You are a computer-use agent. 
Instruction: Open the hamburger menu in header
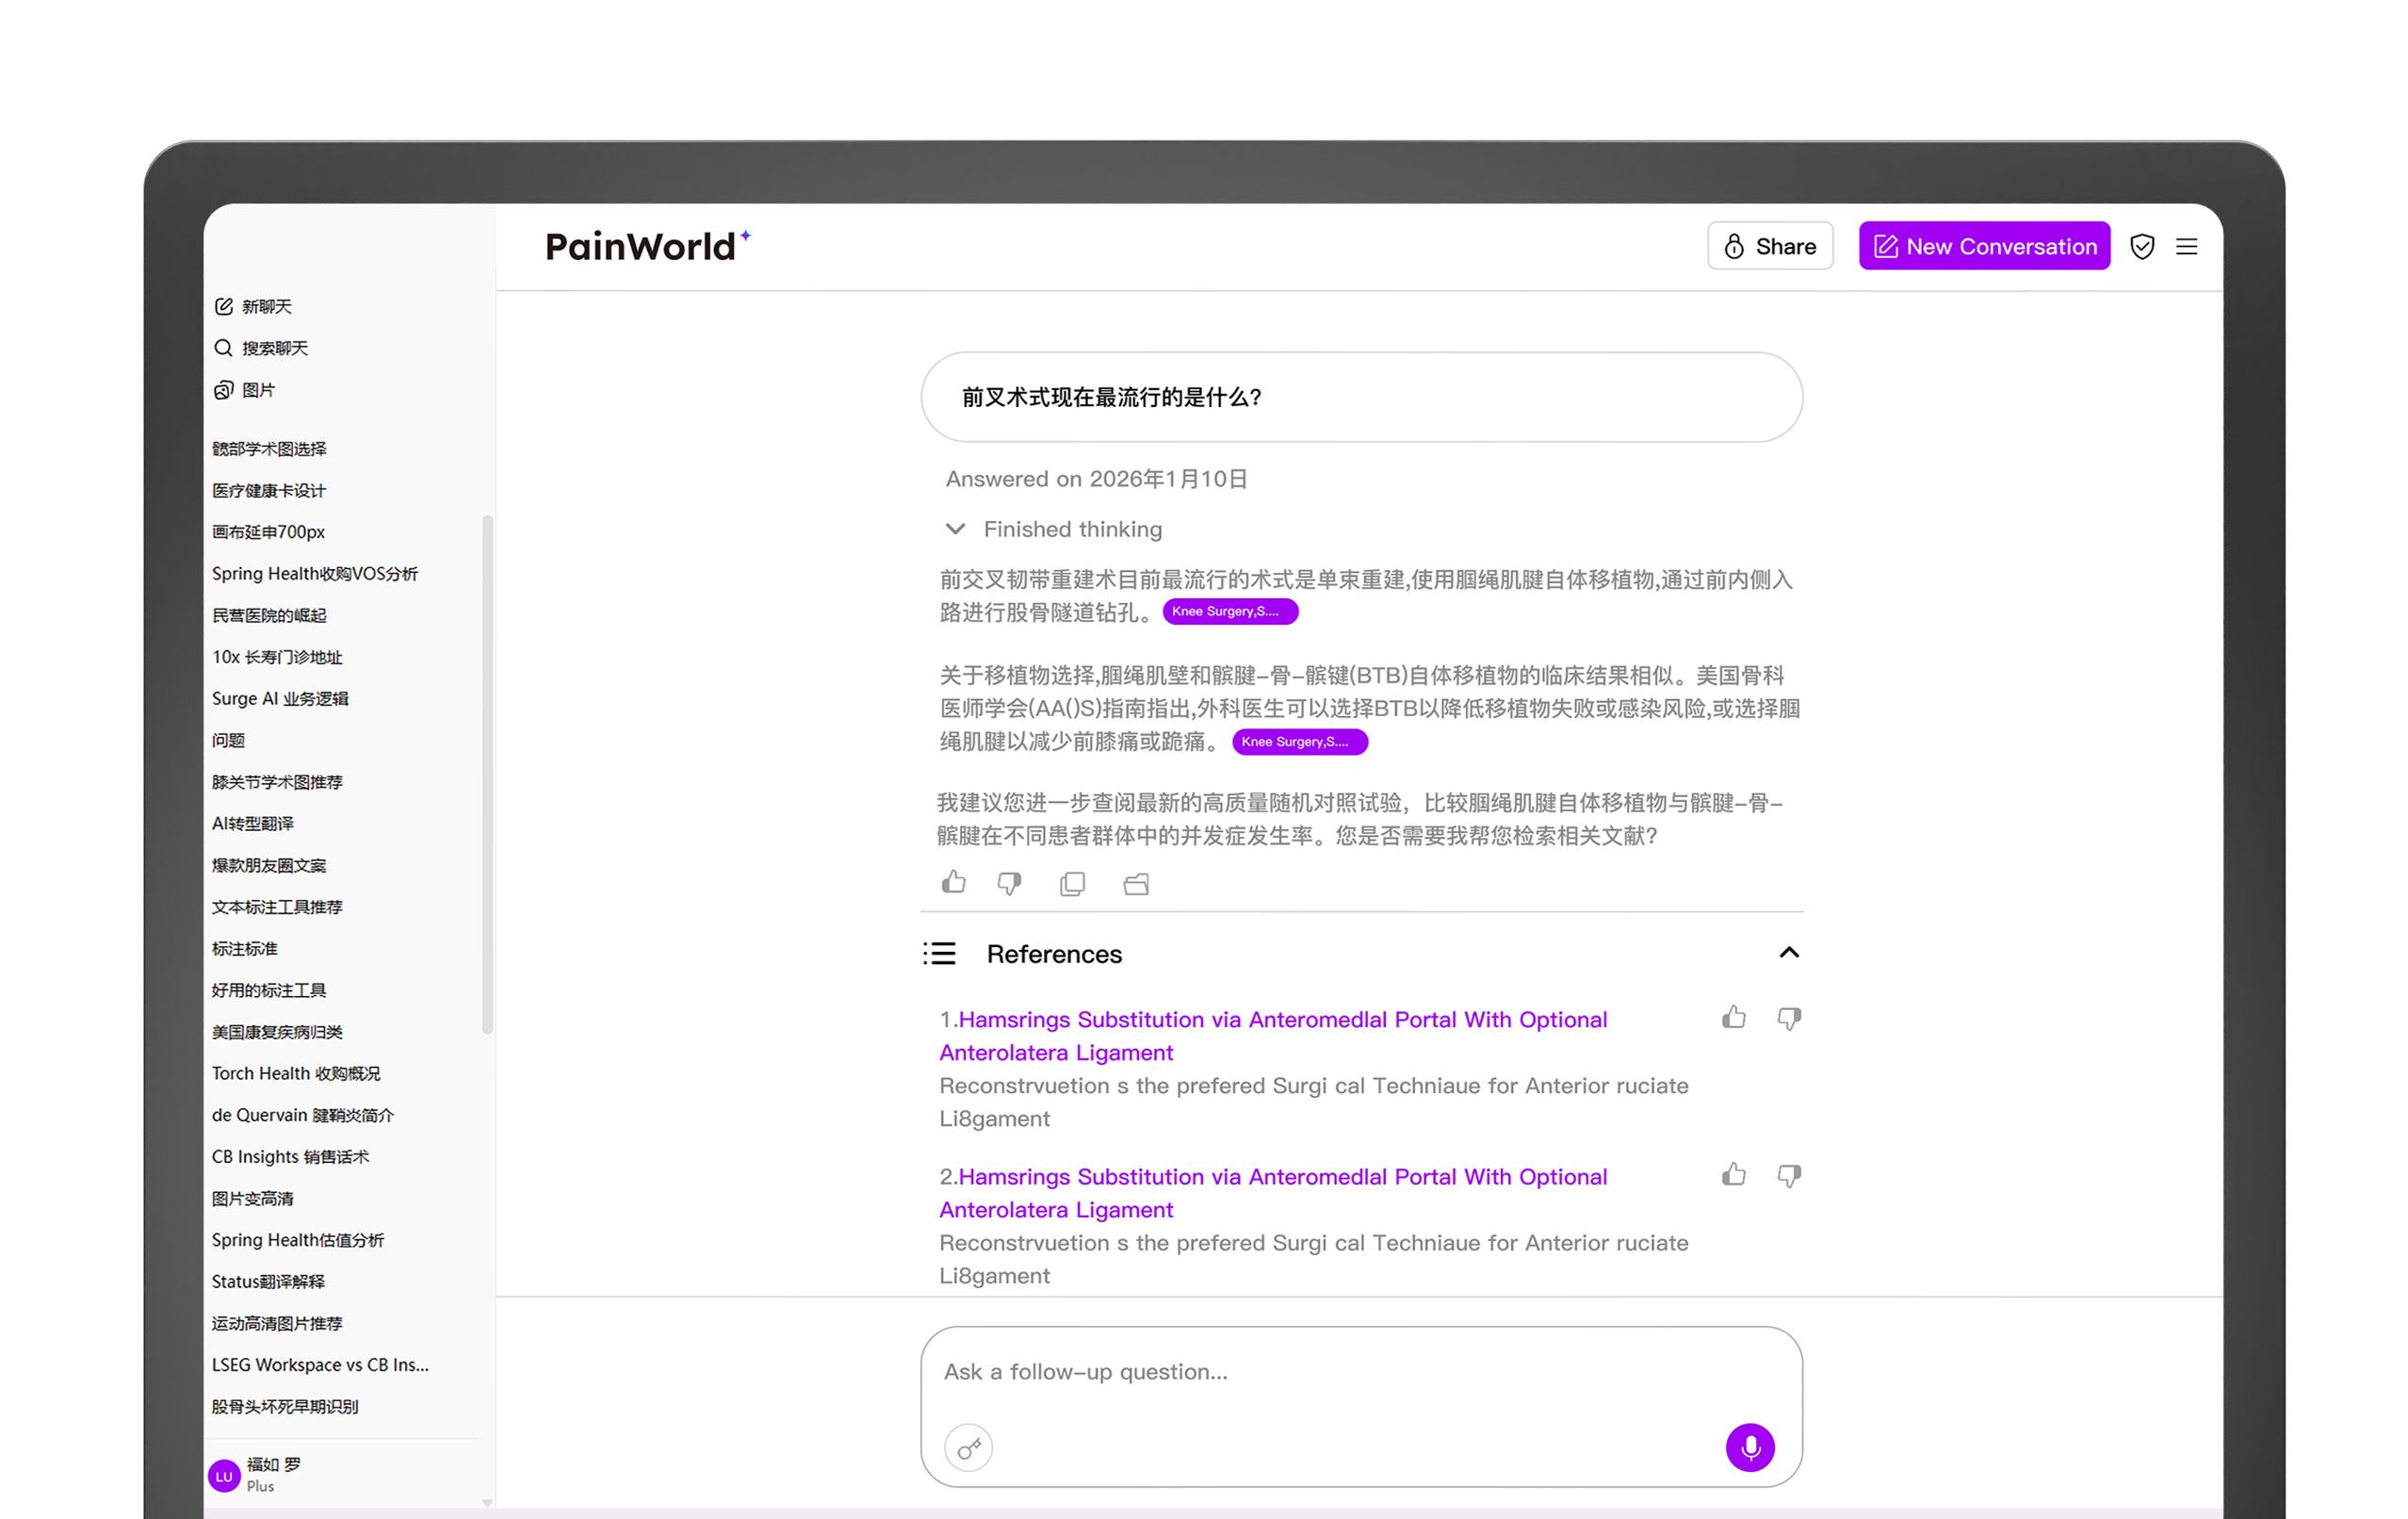click(2186, 246)
